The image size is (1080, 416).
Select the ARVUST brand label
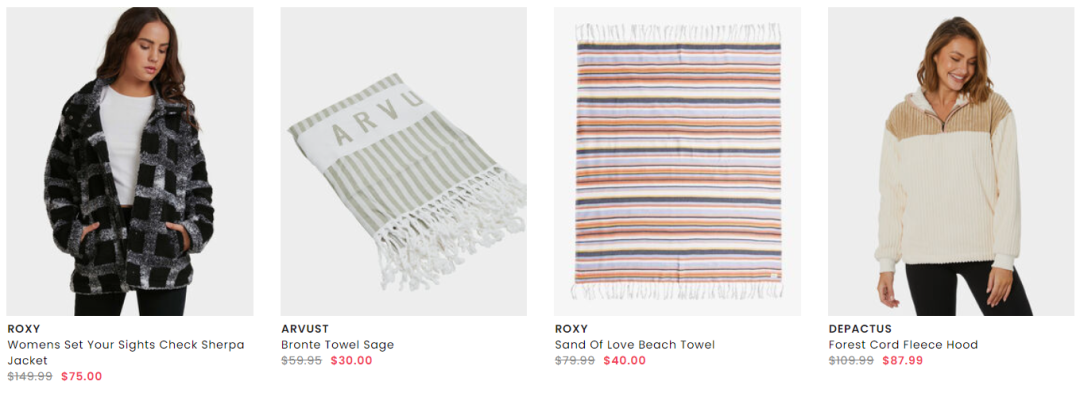click(305, 329)
